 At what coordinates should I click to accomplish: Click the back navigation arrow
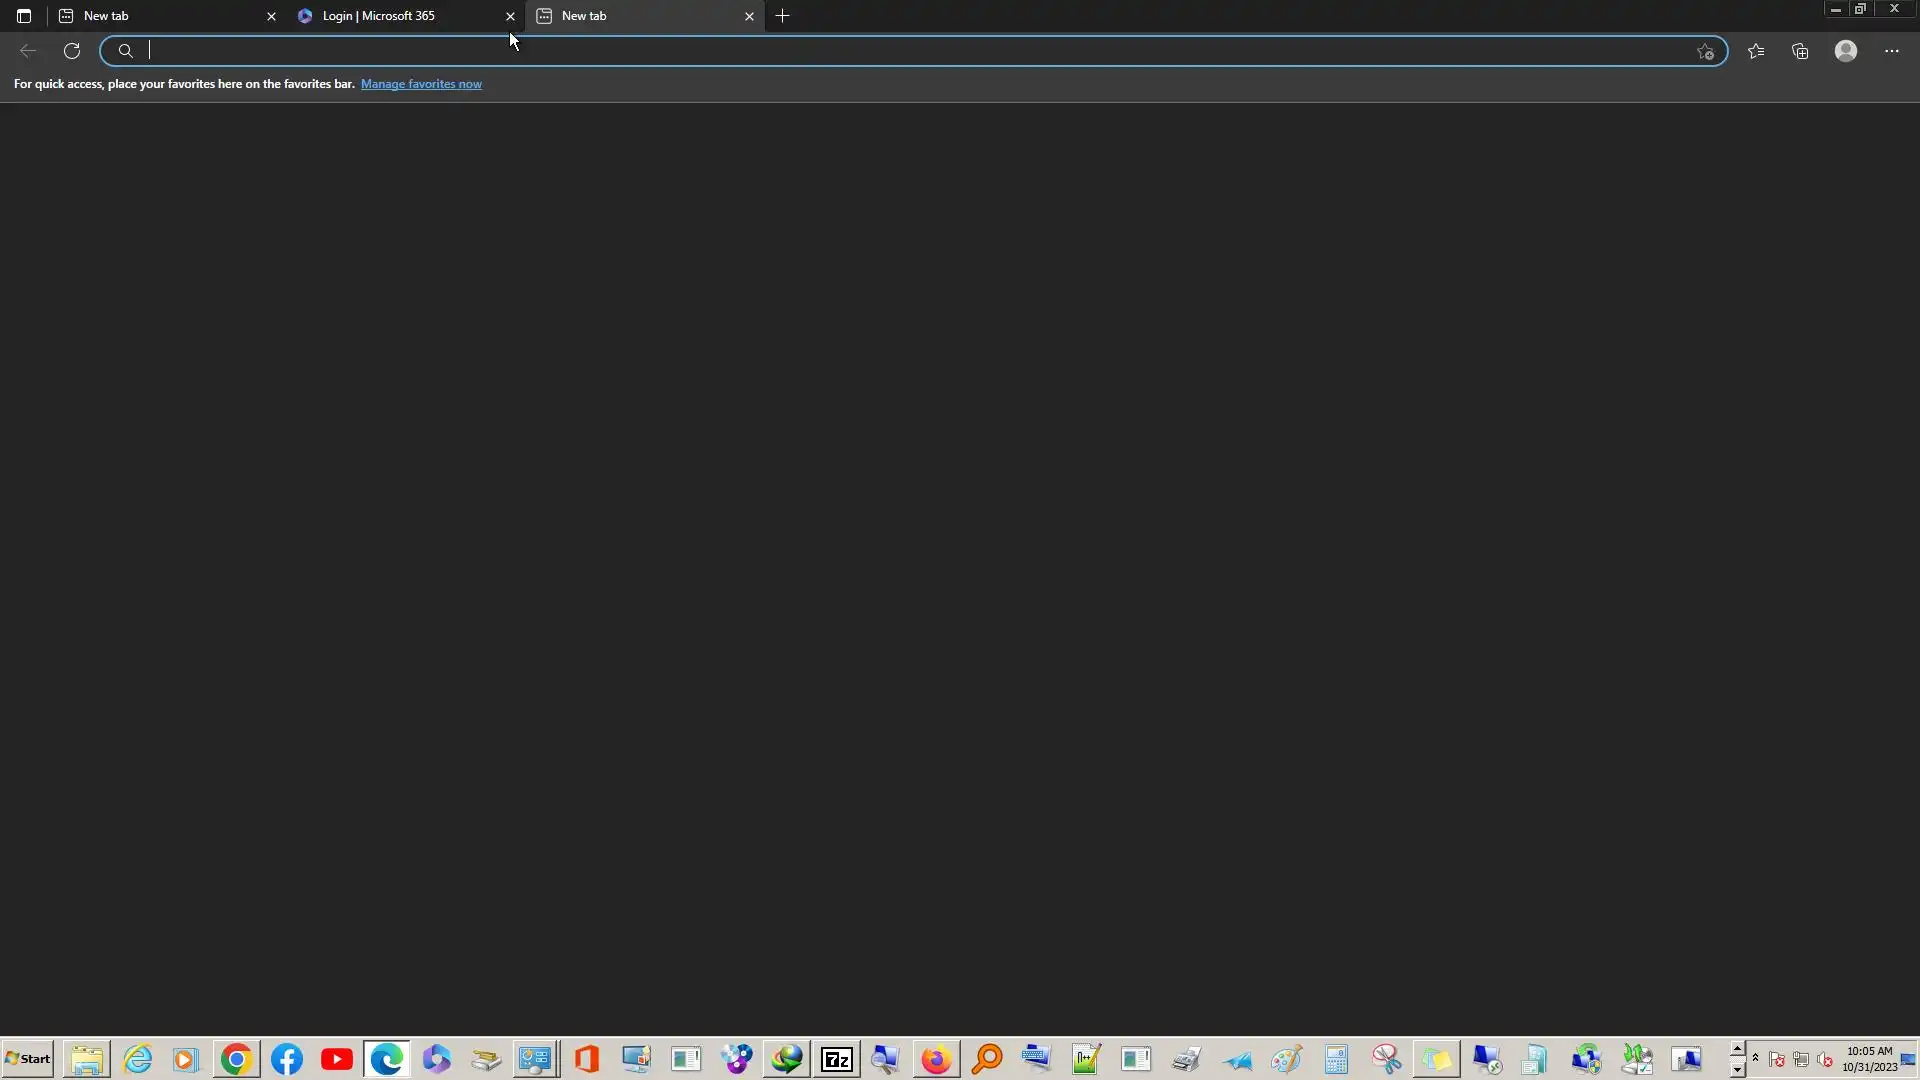(x=28, y=51)
